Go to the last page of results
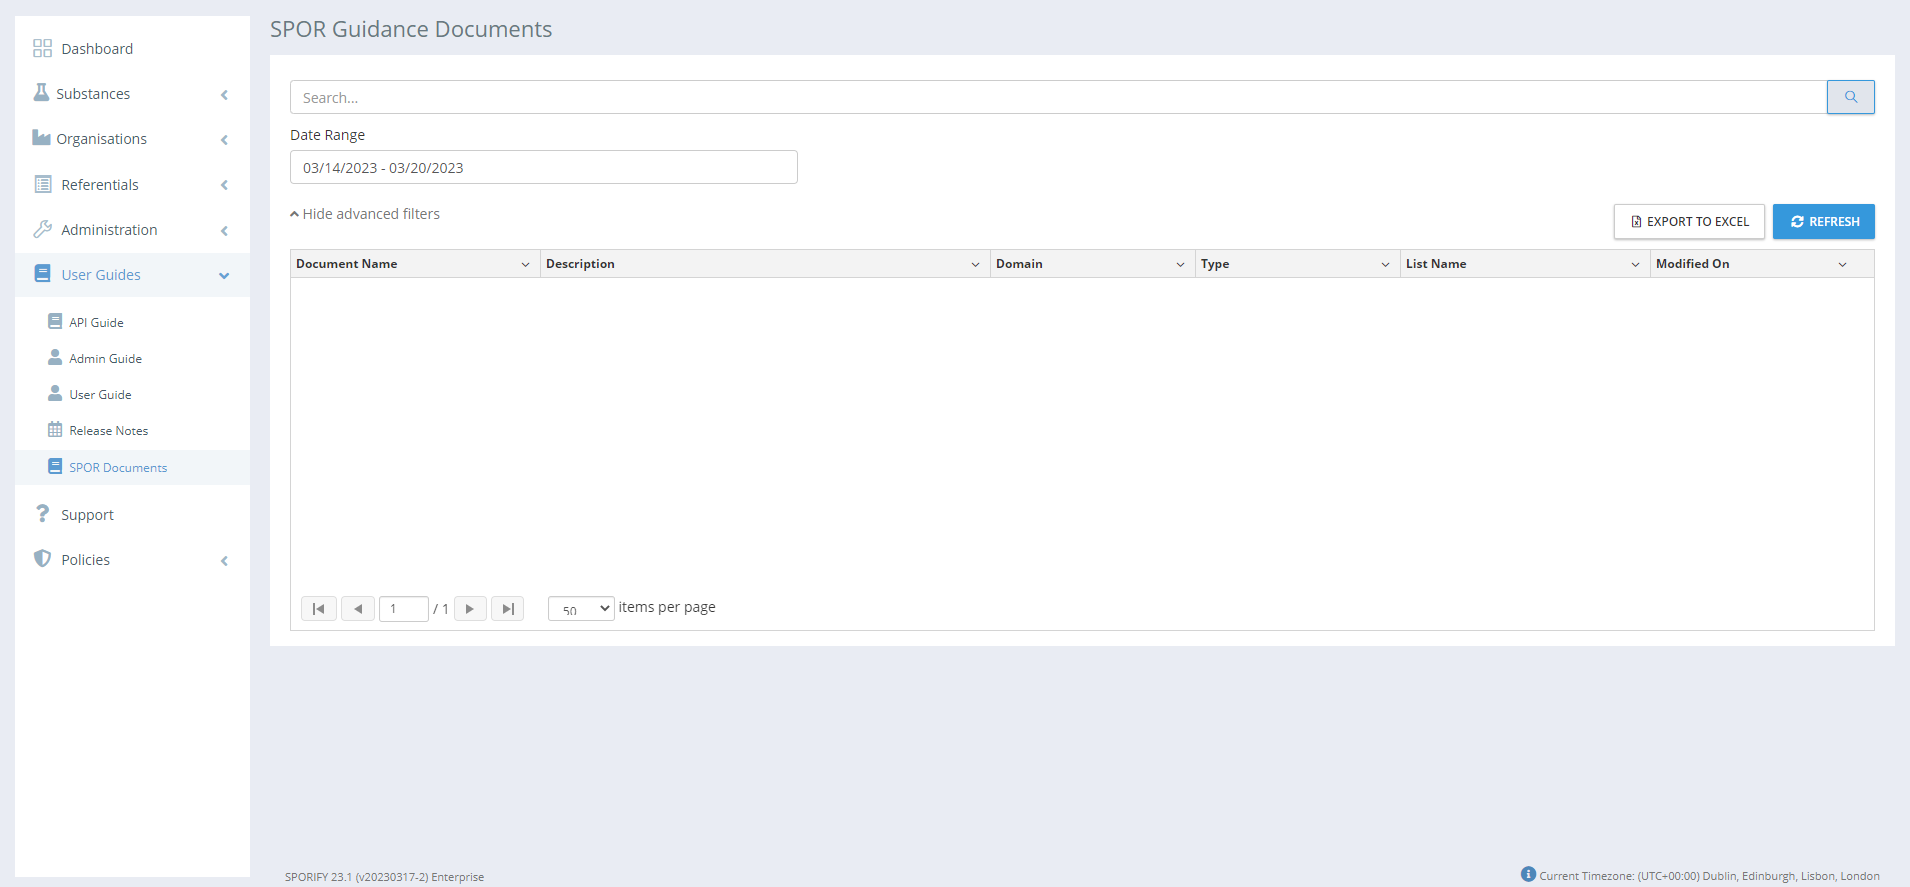 [x=507, y=609]
